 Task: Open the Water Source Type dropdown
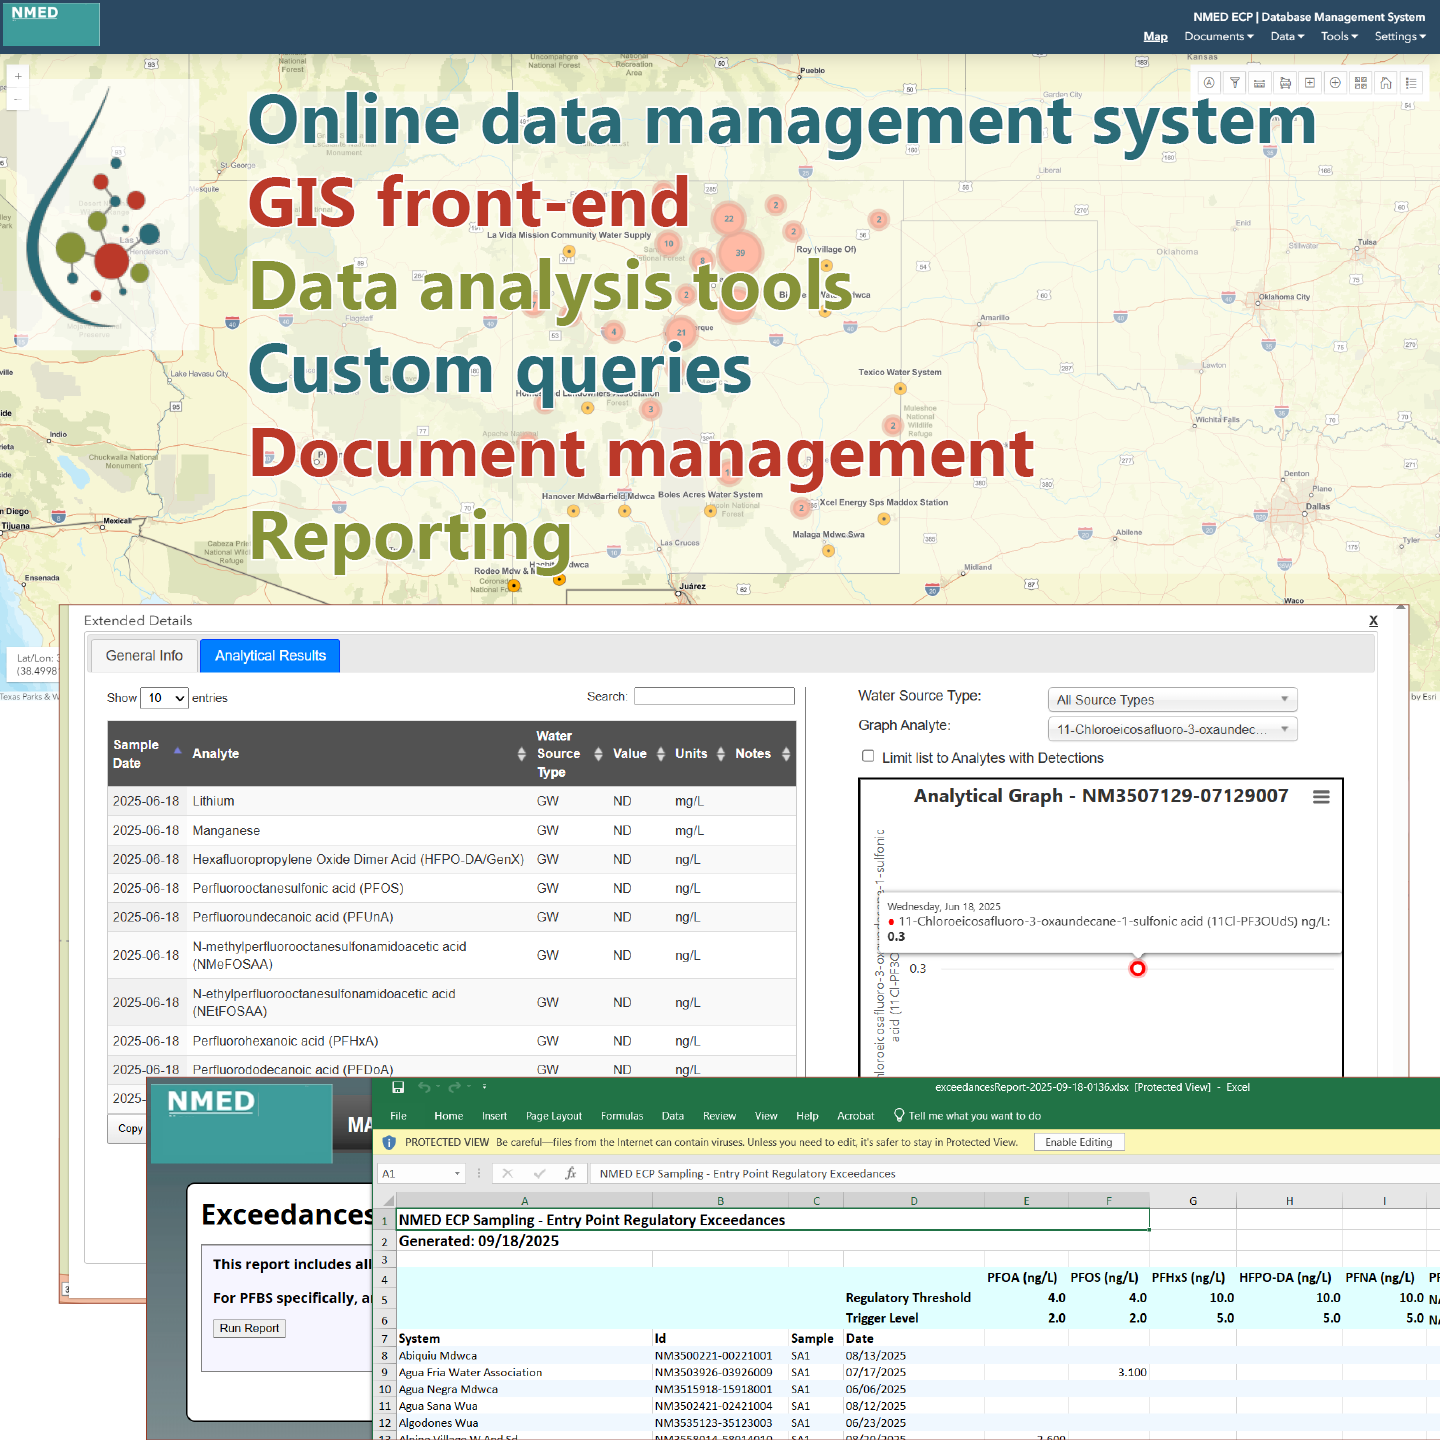1171,700
